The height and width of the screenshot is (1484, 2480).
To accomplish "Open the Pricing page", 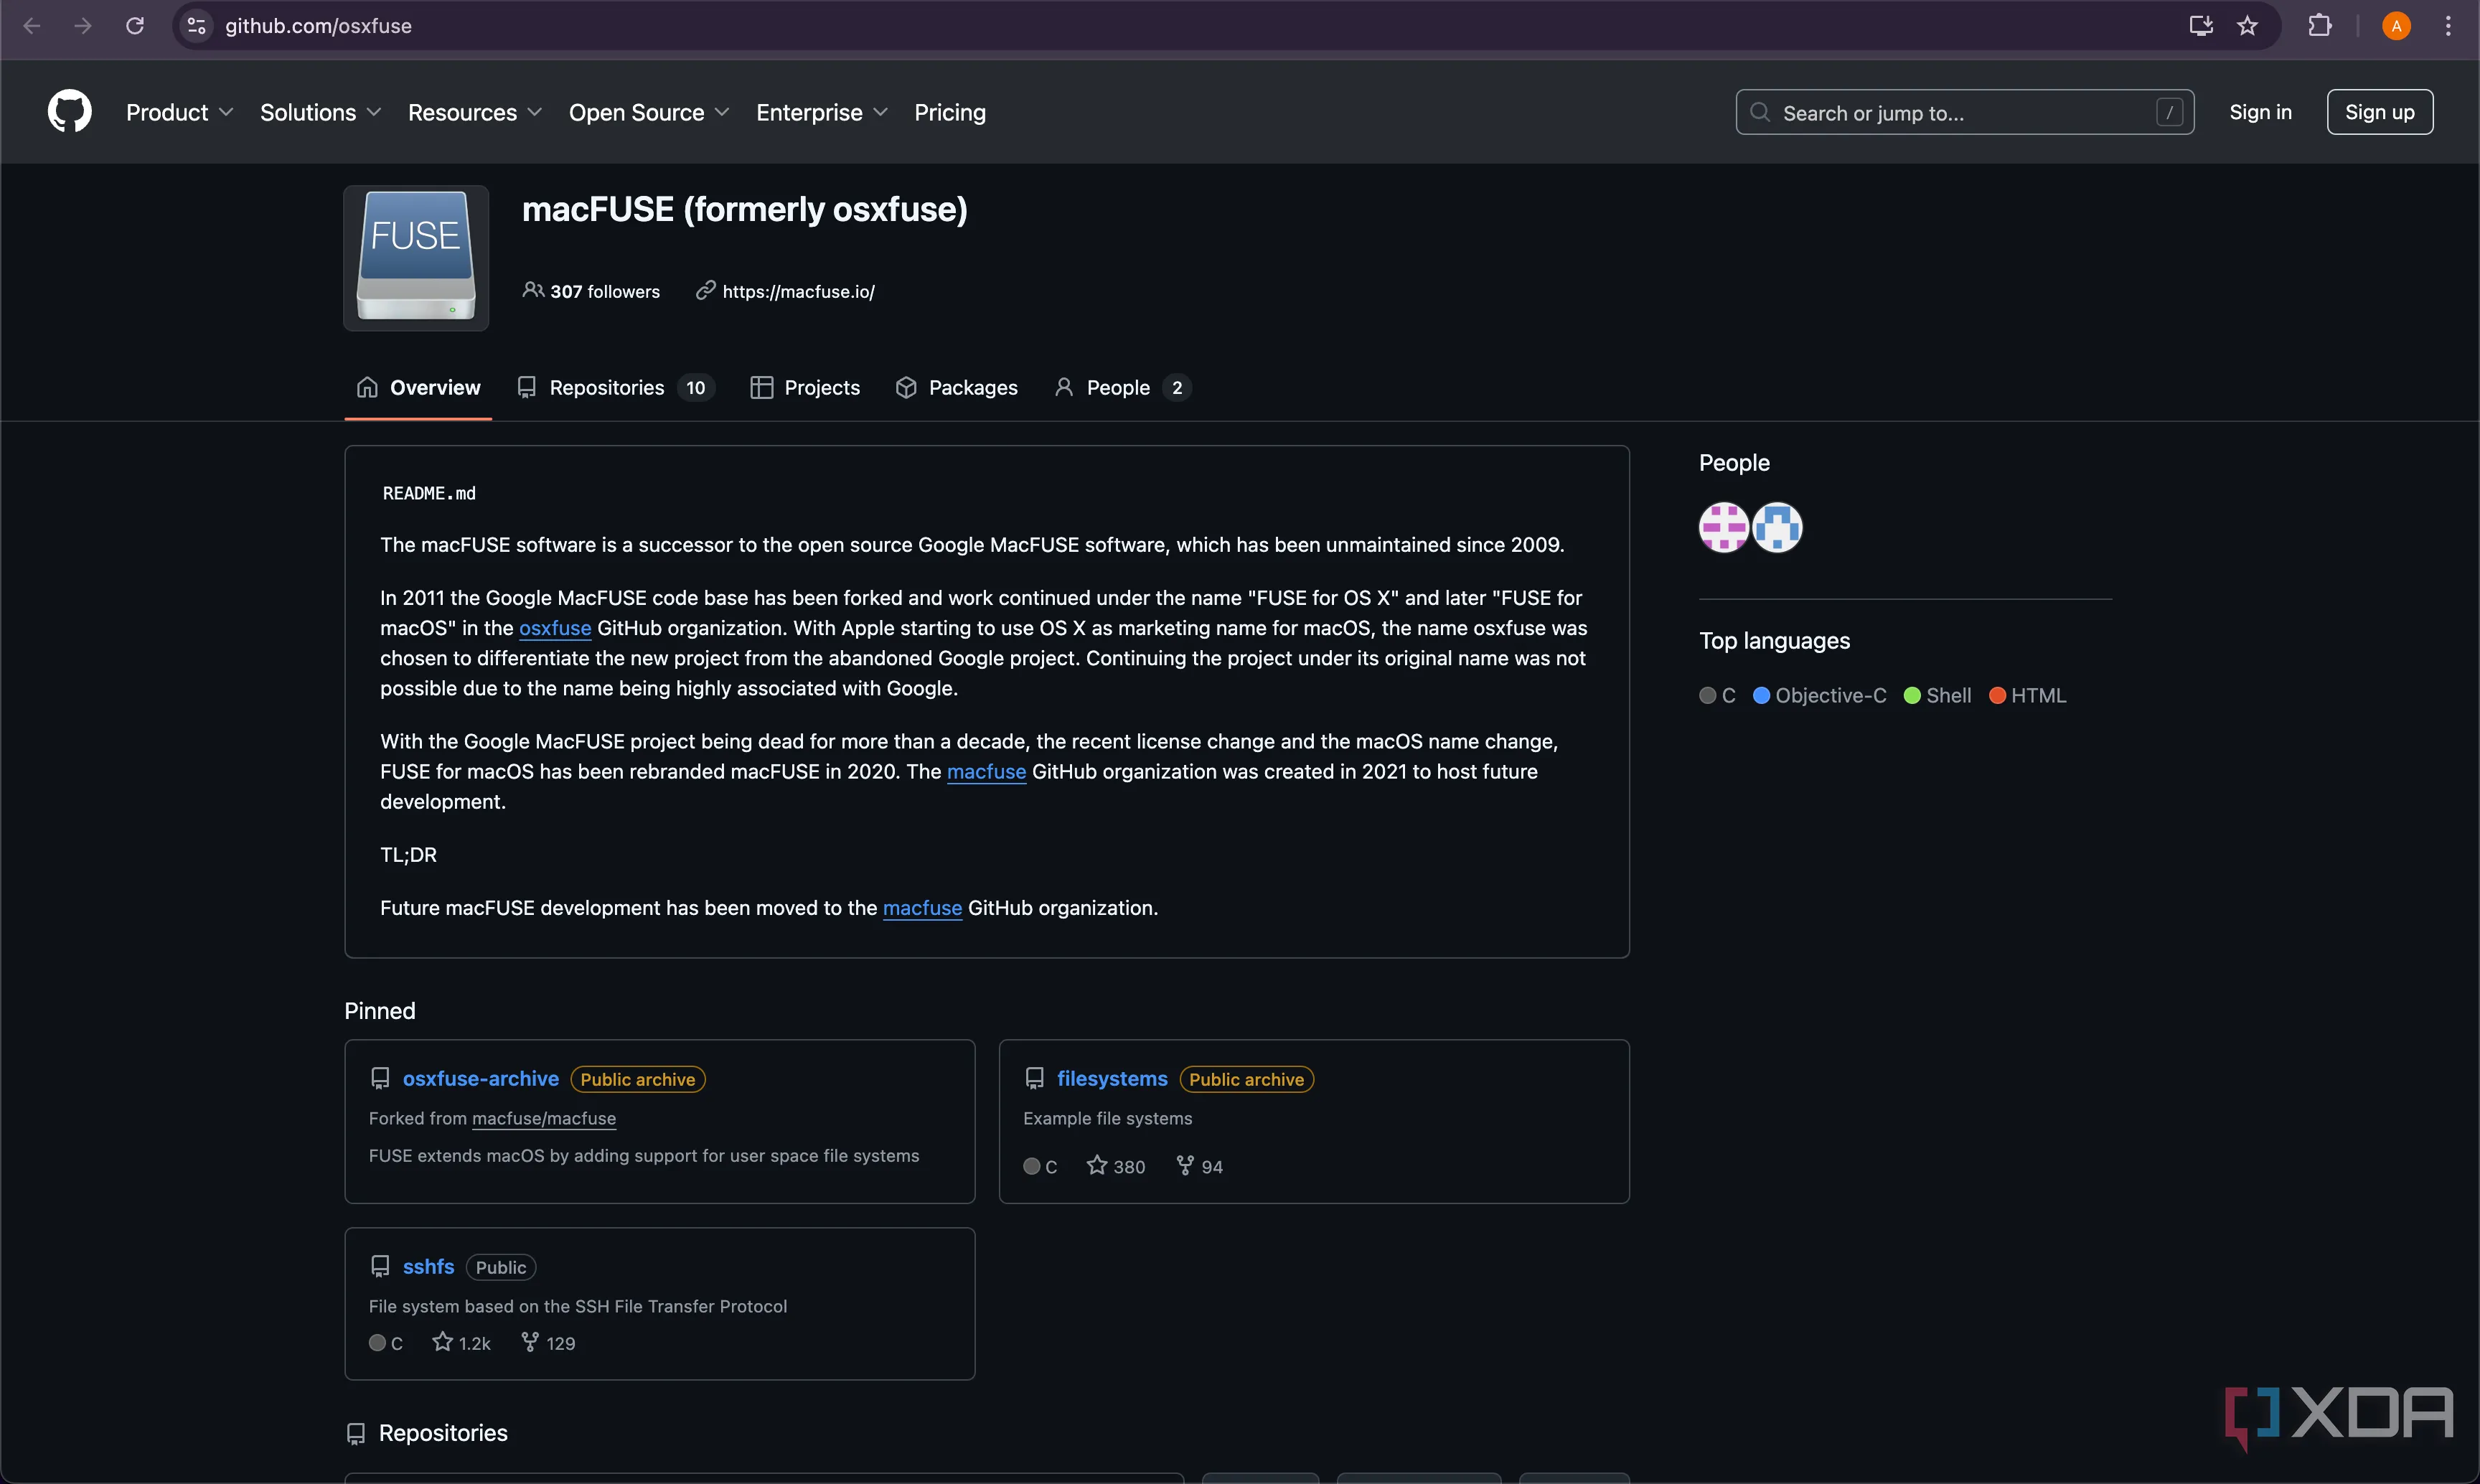I will 950,112.
